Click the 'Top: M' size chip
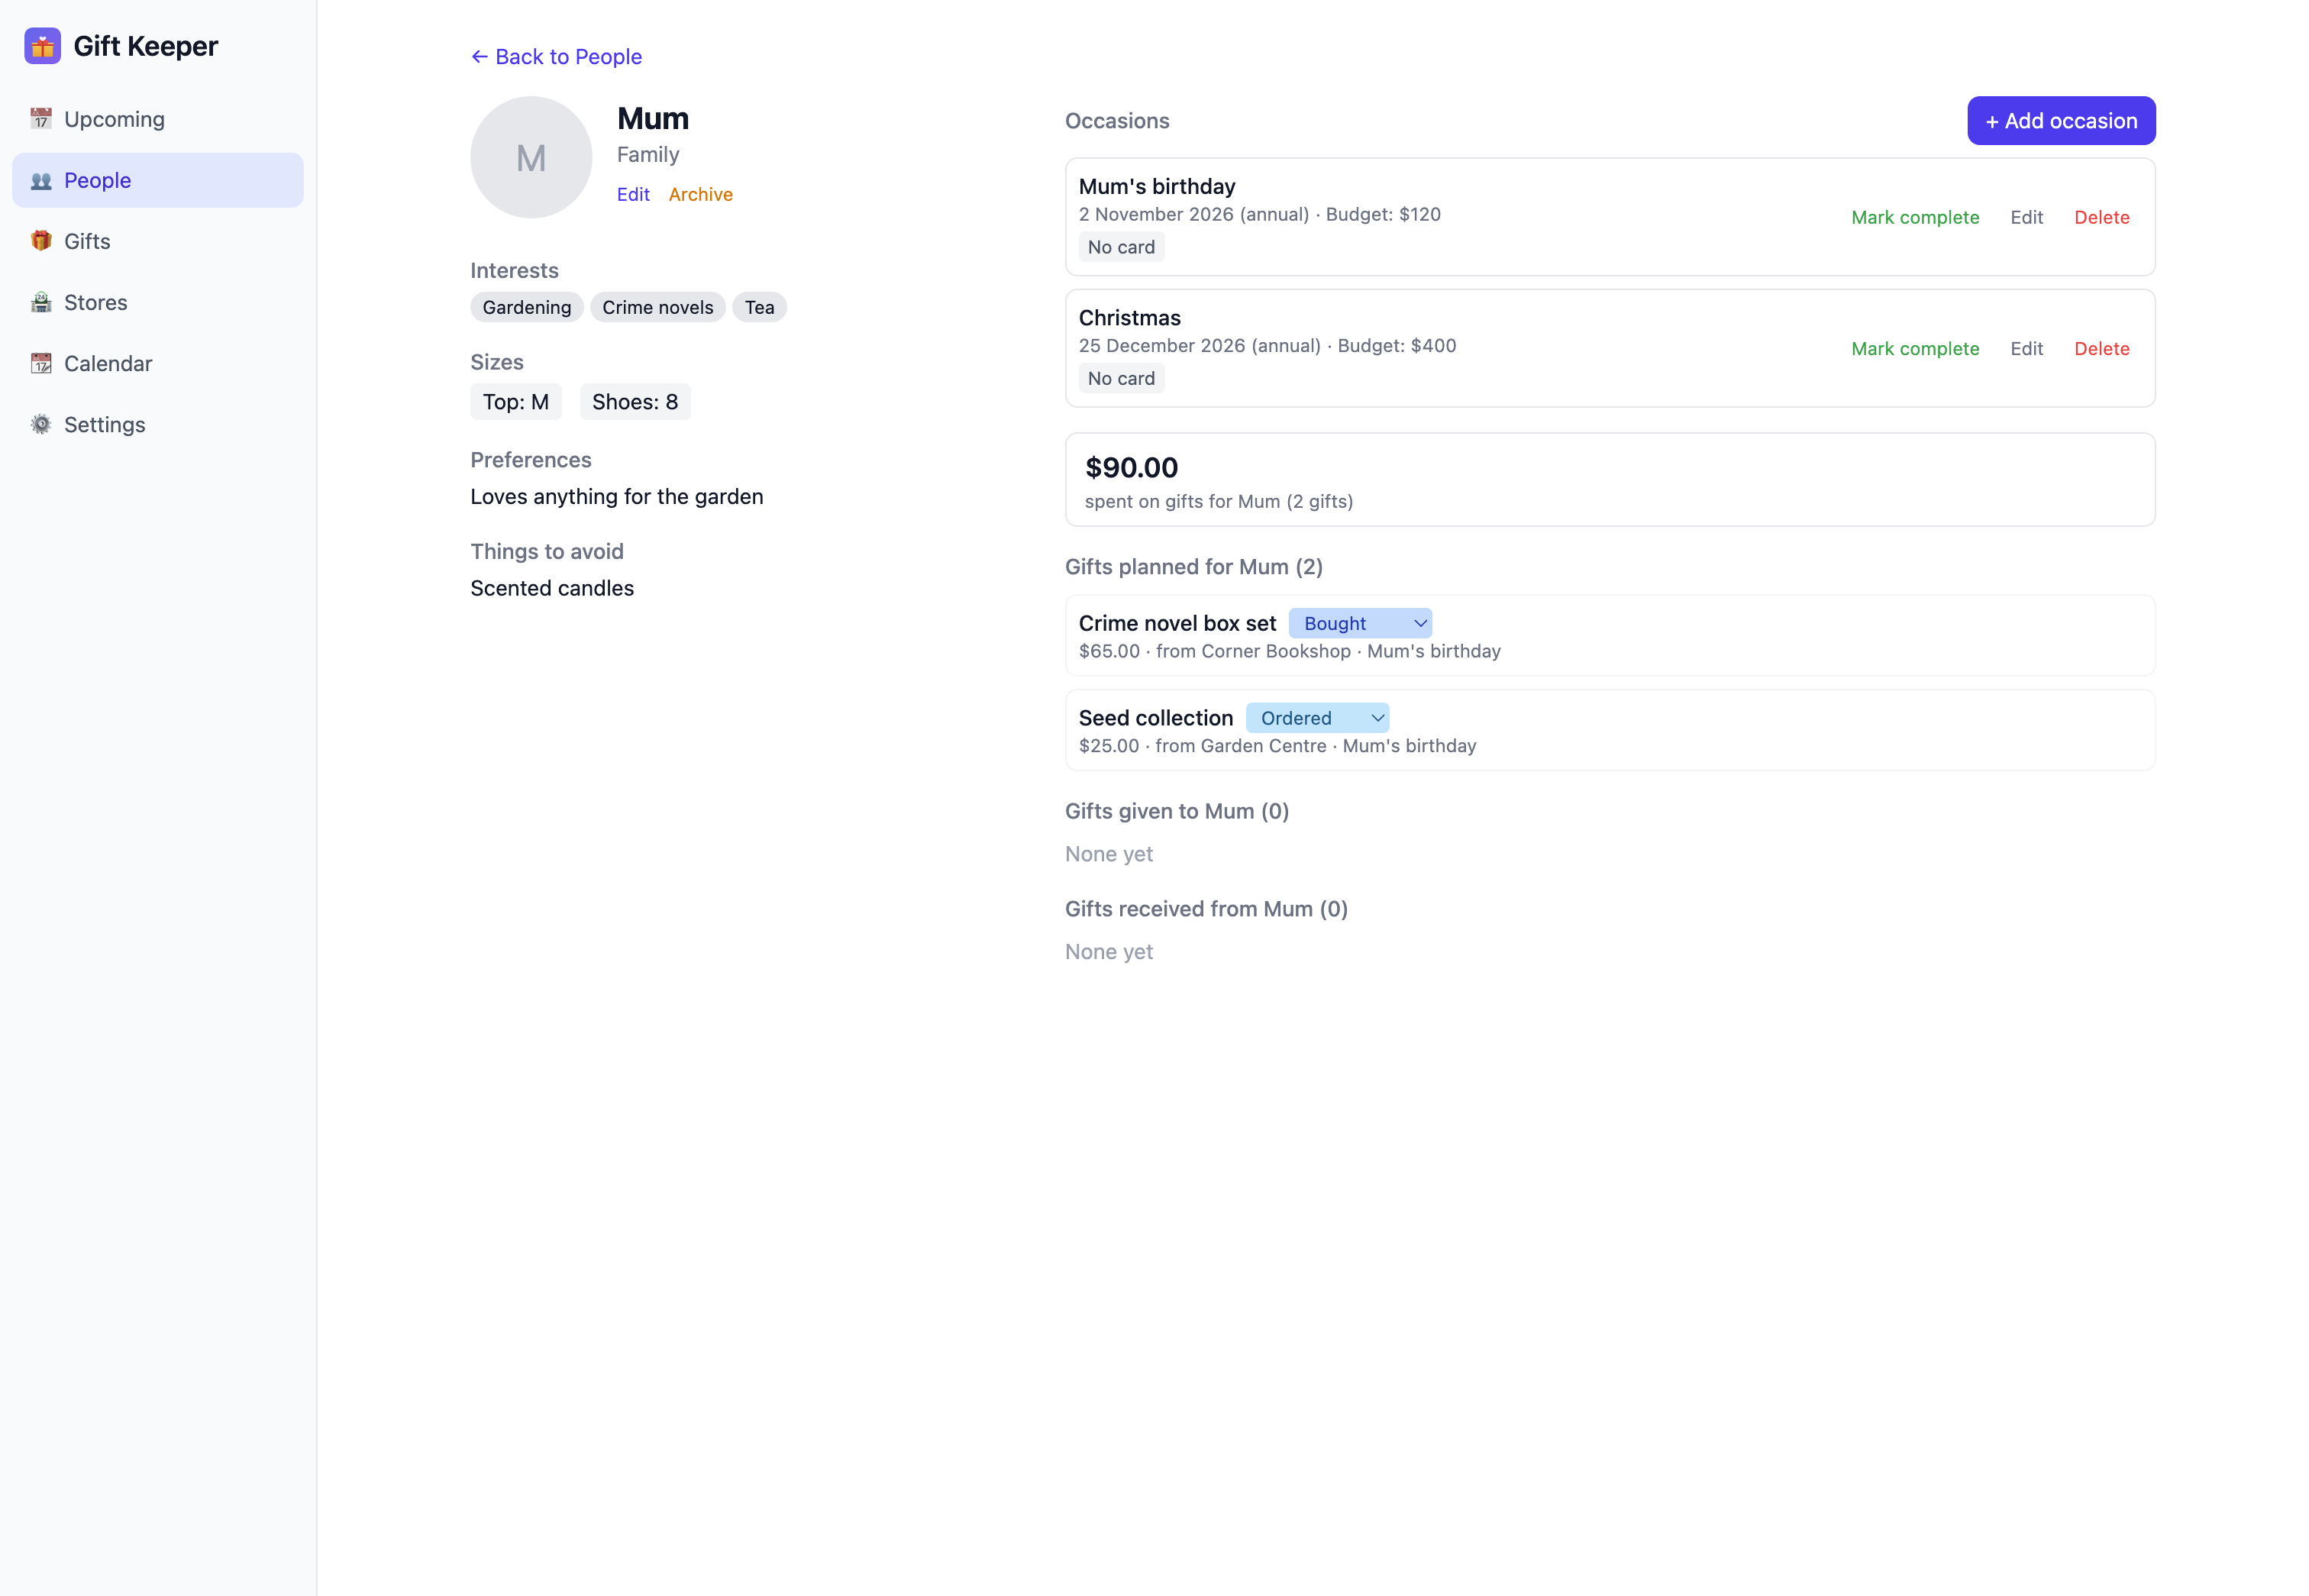Image resolution: width=2309 pixels, height=1596 pixels. 515,402
